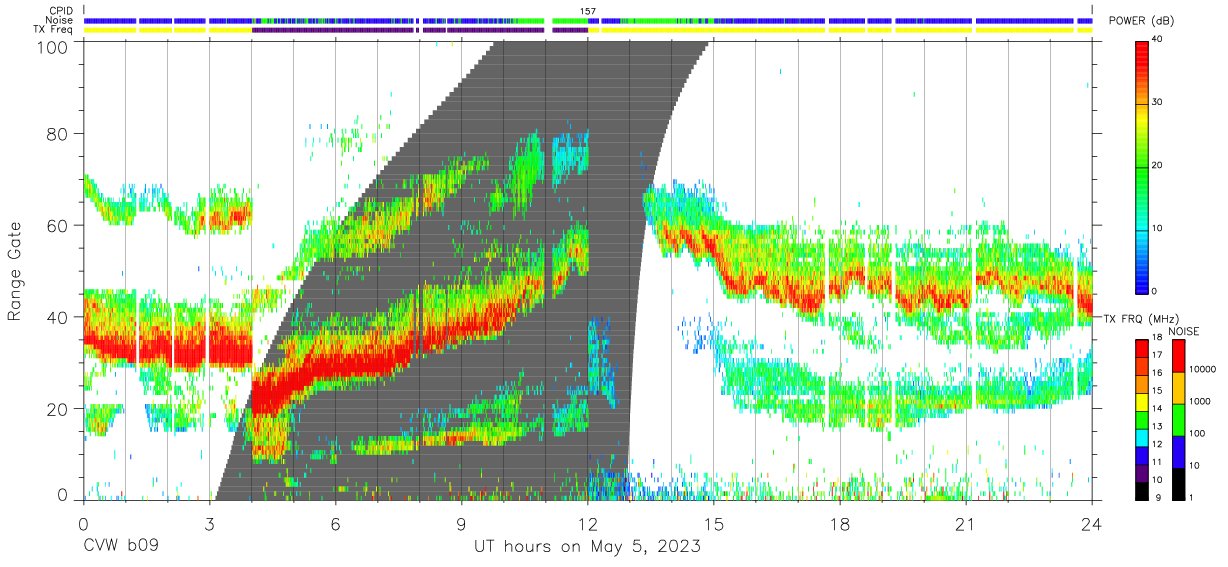Screen dimensions: 1228x567
Task: Click noise legend value 10000
Action: pos(1204,369)
